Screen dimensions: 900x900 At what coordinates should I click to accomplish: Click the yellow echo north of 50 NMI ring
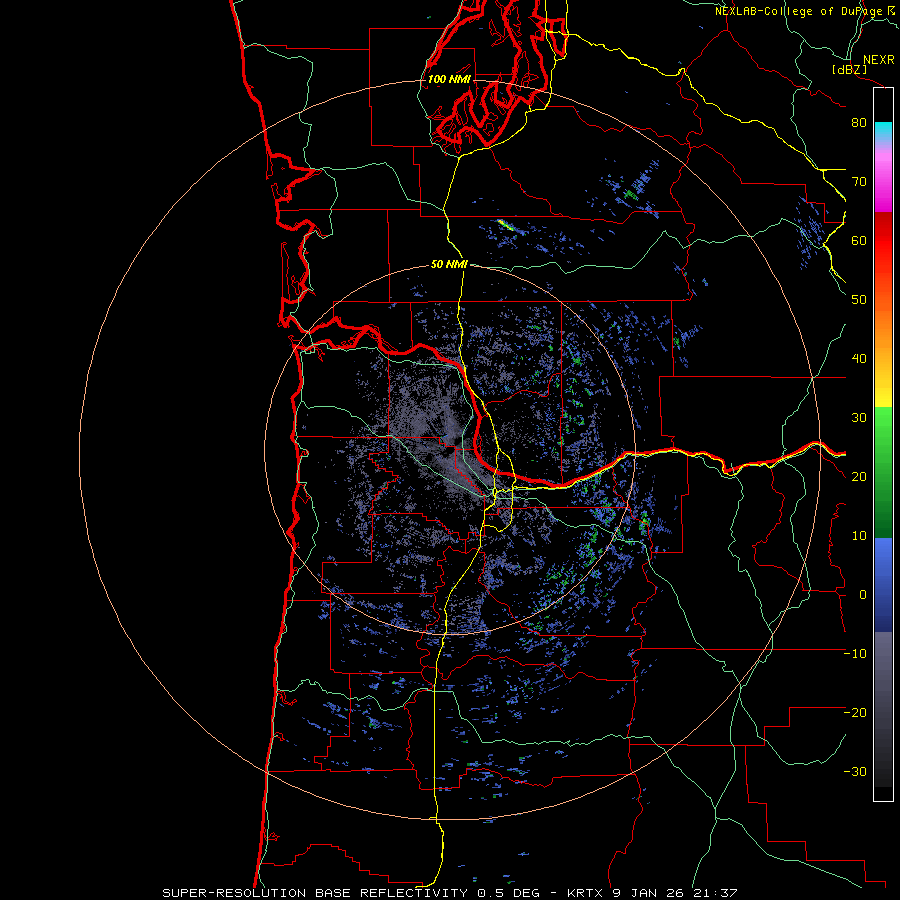tap(506, 225)
